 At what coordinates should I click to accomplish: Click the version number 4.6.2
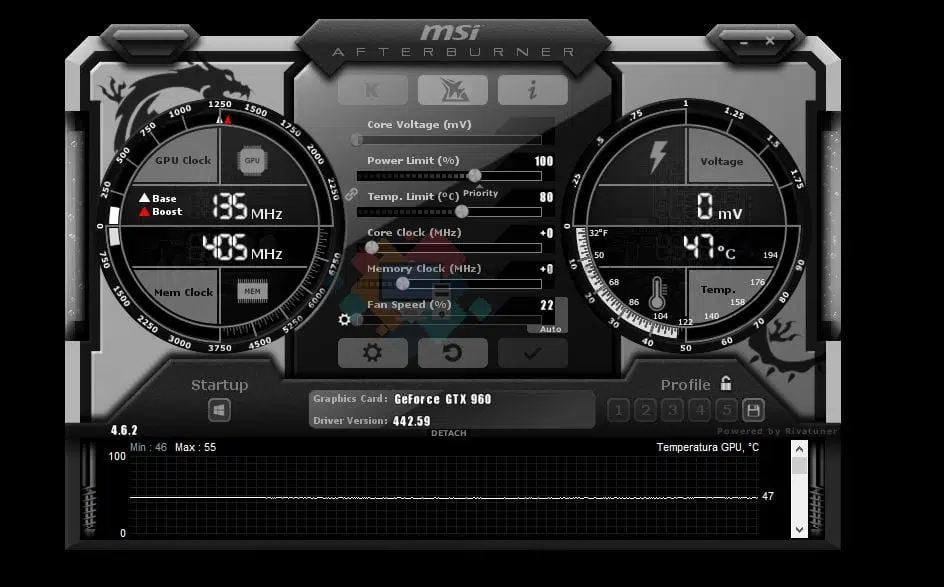click(124, 430)
